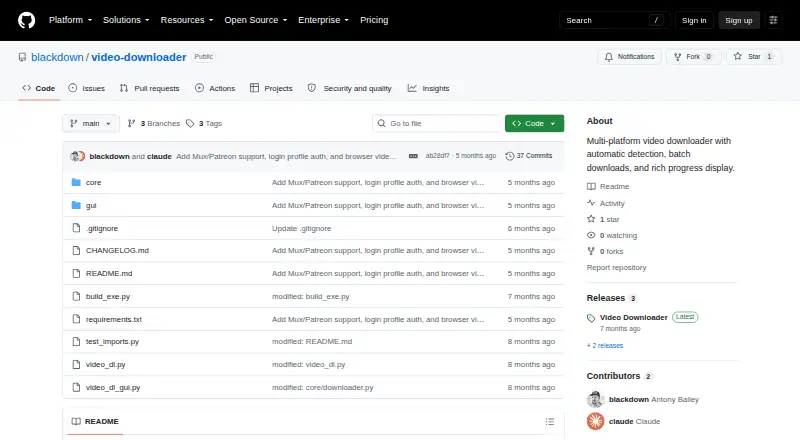Click the Sign up button
Viewport: 800px width, 440px height.
[x=739, y=20]
